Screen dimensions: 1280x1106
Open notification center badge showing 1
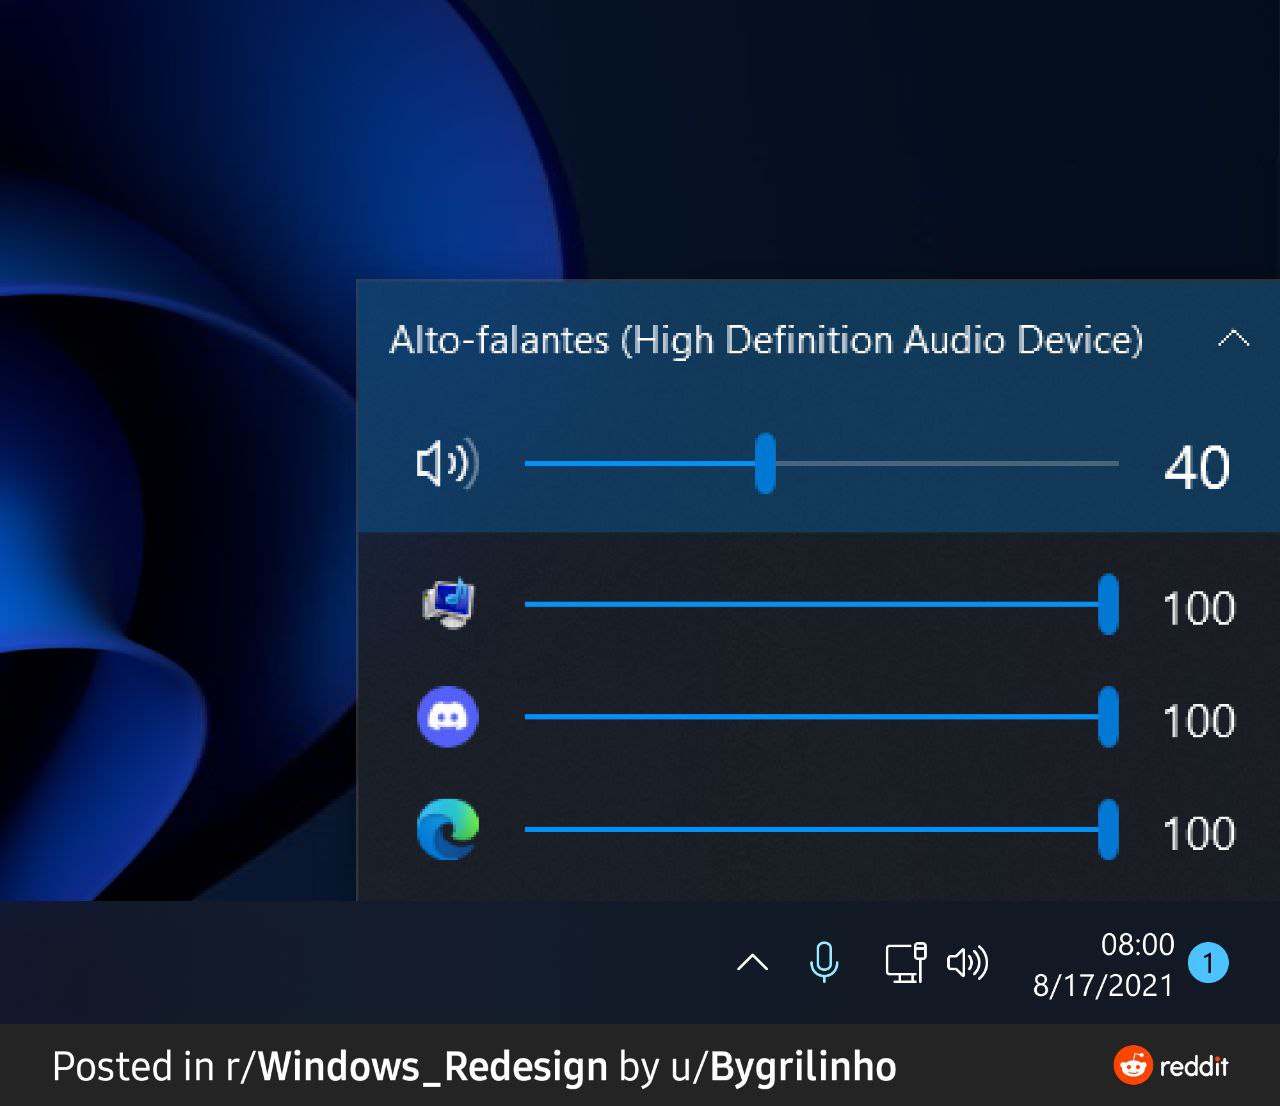point(1208,963)
